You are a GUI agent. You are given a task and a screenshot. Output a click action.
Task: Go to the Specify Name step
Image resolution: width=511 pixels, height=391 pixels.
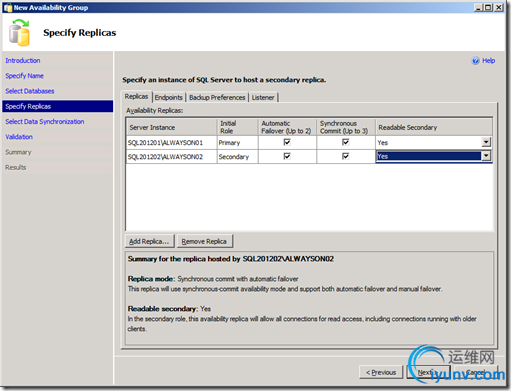point(24,76)
